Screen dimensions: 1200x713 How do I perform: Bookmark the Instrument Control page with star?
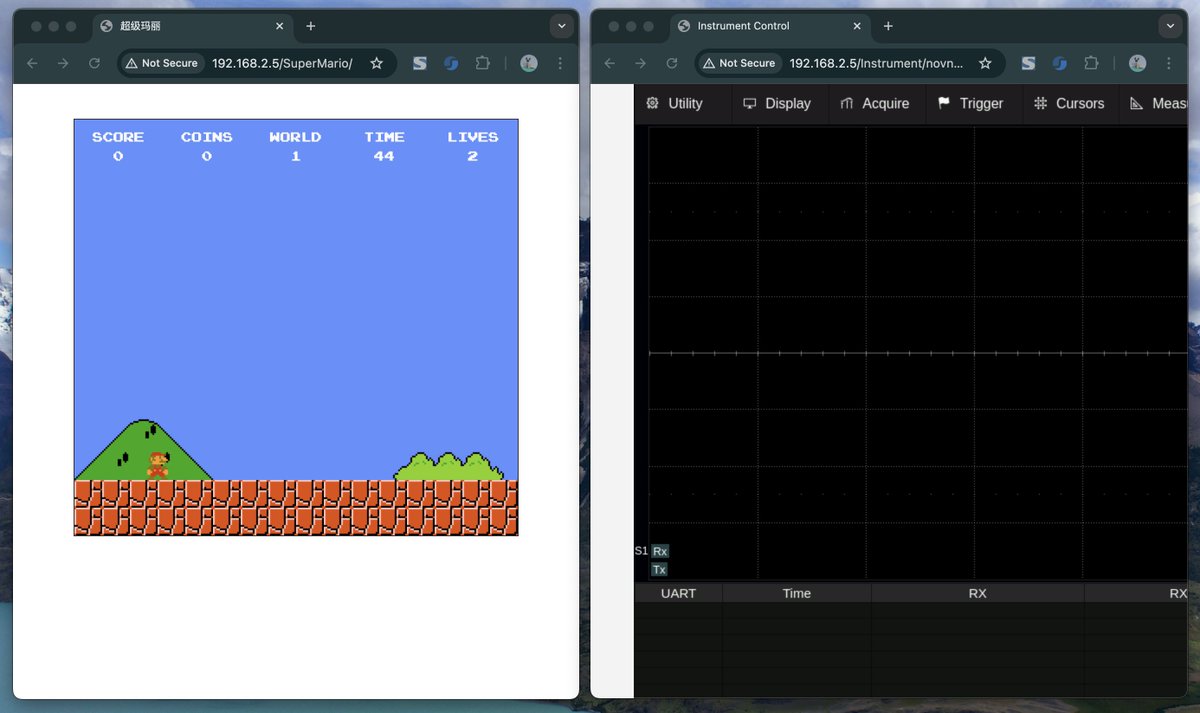[985, 63]
